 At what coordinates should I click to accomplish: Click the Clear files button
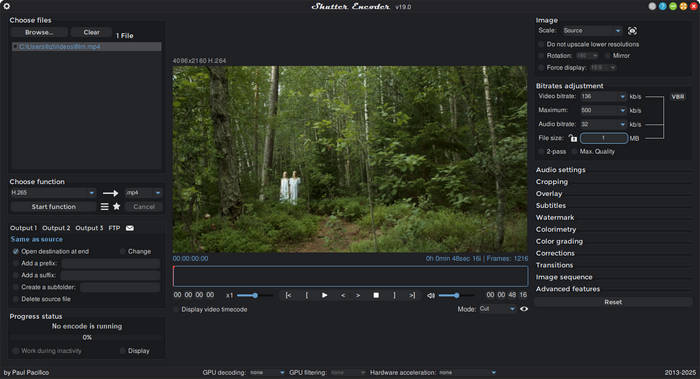click(92, 32)
